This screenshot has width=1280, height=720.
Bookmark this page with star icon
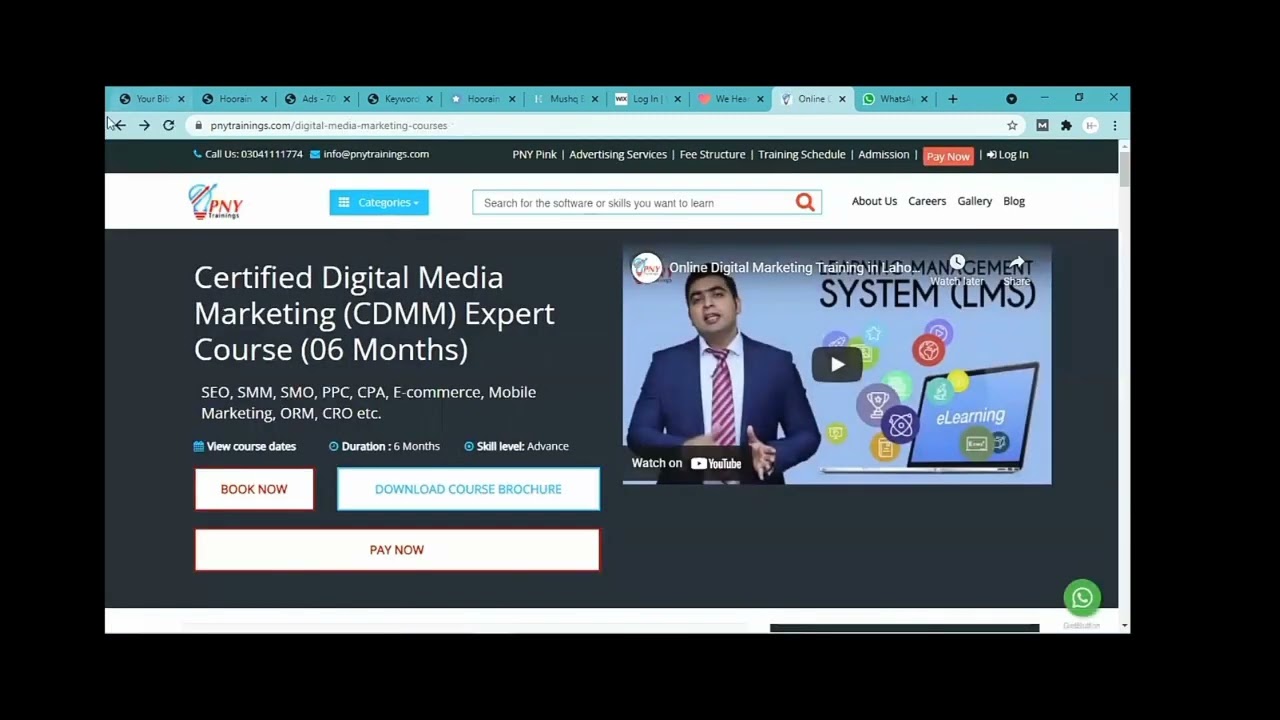pyautogui.click(x=1012, y=126)
